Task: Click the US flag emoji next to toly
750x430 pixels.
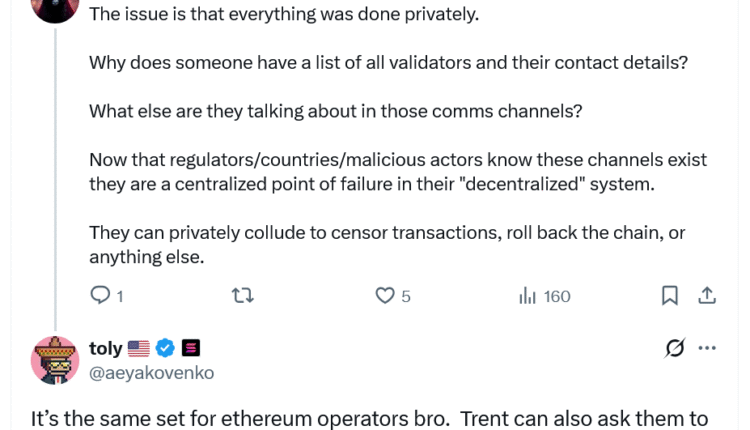Action: point(139,348)
